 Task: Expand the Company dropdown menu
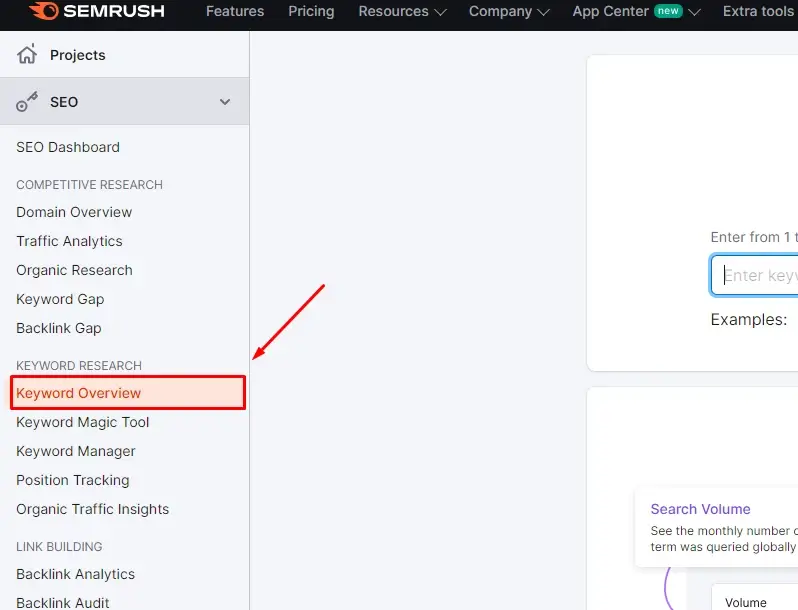point(509,11)
